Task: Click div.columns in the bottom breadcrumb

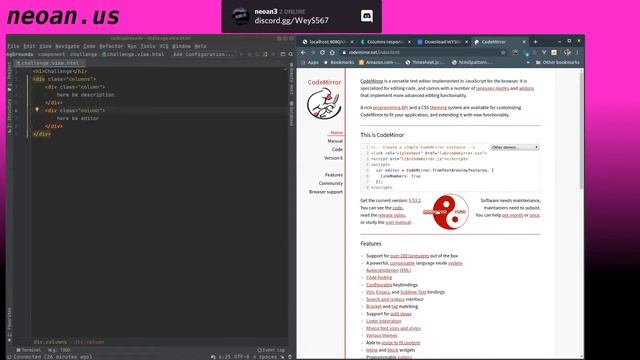Action: (50, 342)
